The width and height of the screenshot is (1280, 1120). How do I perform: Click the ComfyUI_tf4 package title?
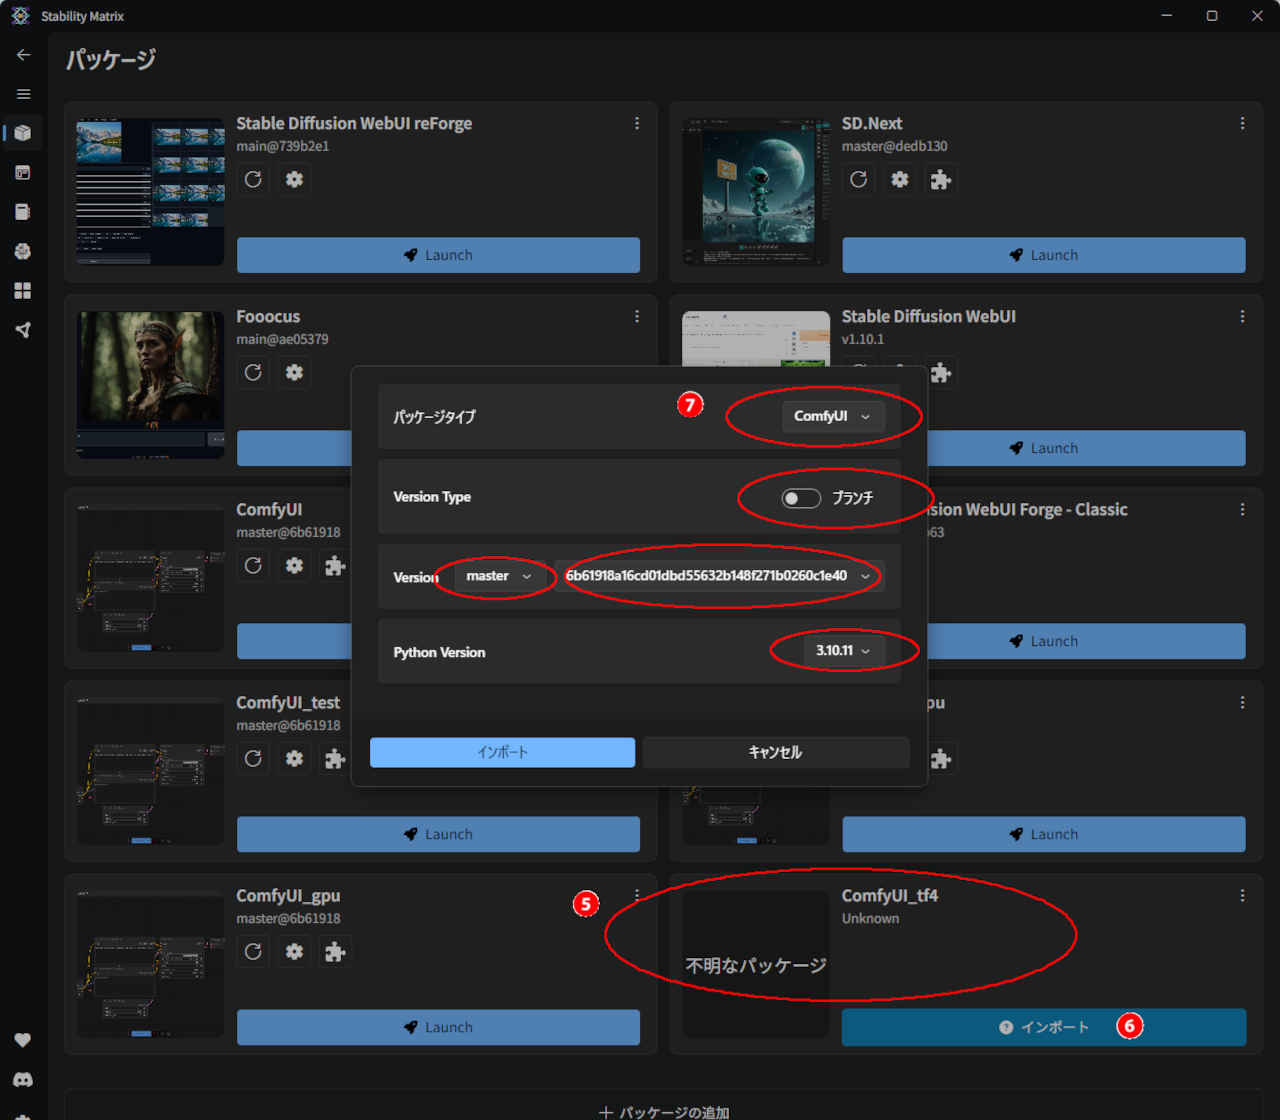click(x=890, y=896)
